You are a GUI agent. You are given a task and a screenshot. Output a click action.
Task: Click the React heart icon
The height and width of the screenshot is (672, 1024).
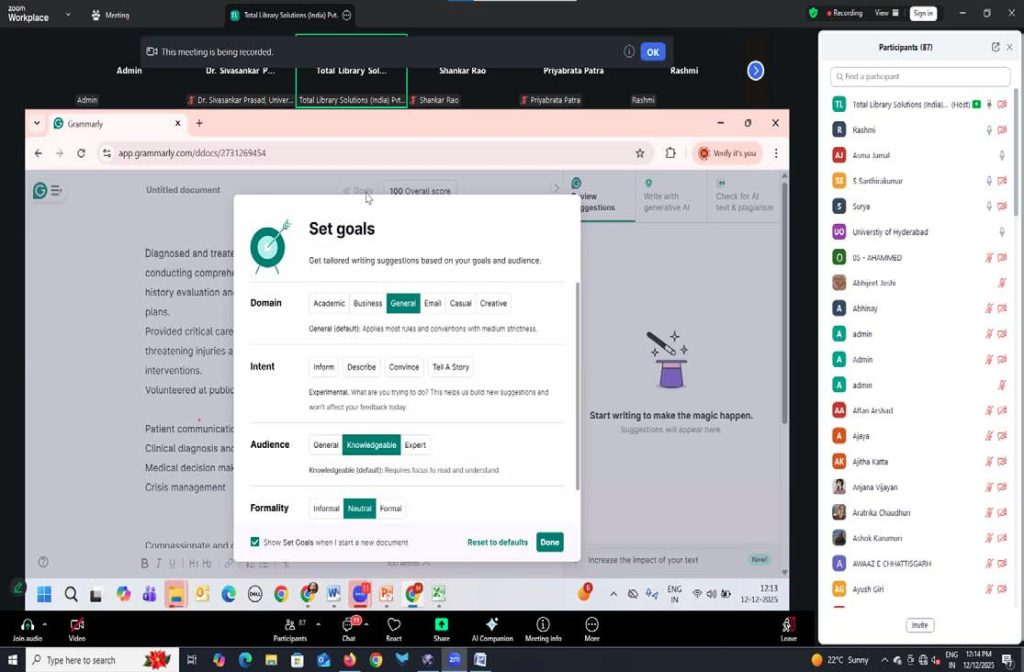(394, 624)
